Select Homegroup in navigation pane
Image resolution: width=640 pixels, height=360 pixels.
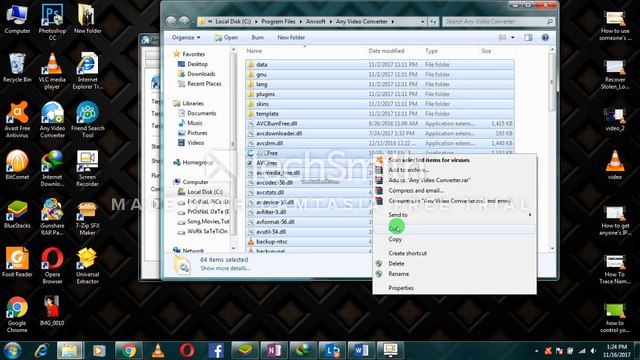(198, 162)
